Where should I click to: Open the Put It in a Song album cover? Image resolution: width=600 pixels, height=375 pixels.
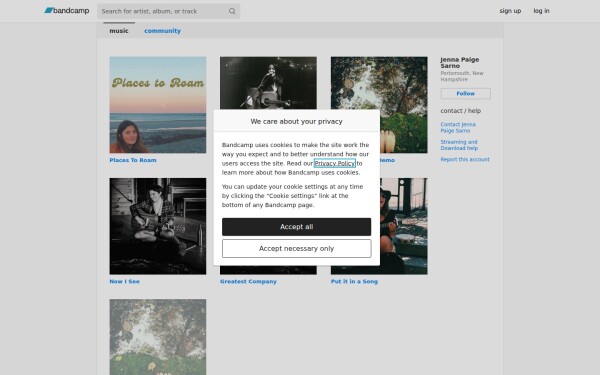[x=404, y=226]
